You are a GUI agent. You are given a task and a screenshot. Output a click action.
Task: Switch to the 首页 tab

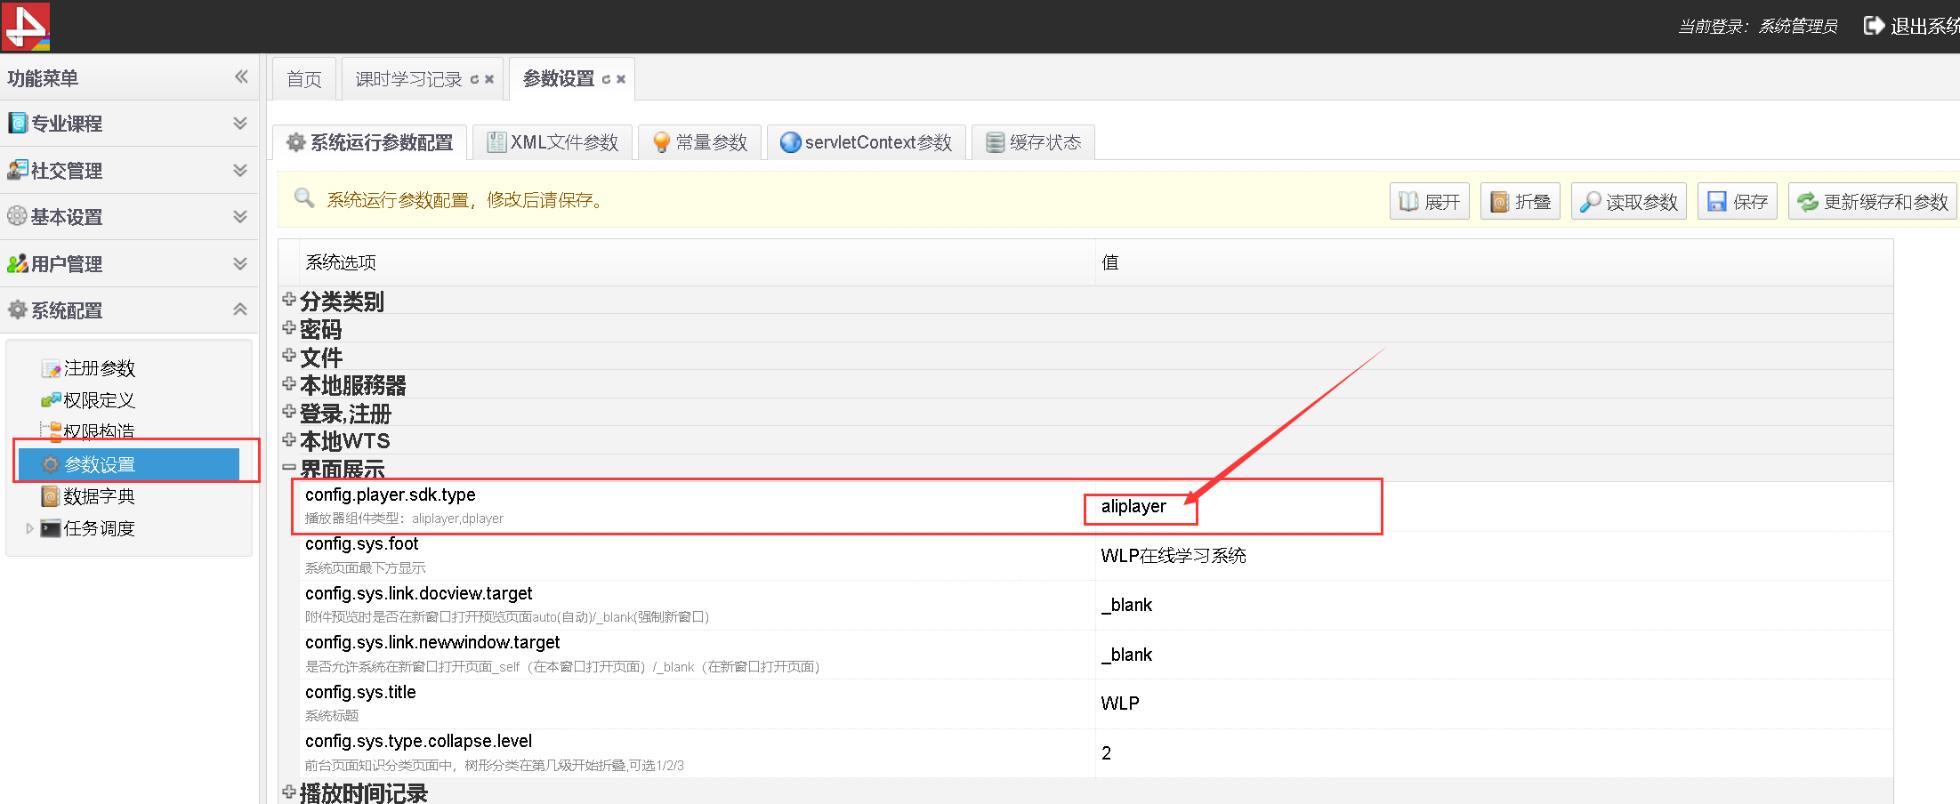tap(304, 79)
